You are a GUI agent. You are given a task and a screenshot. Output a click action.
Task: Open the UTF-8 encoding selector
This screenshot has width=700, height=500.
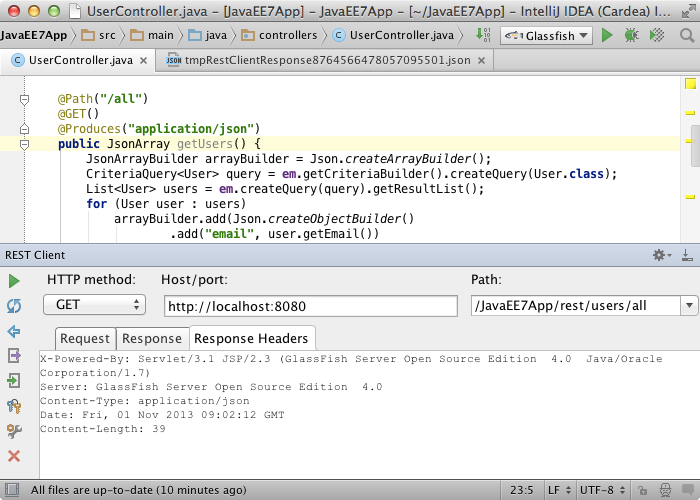601,490
